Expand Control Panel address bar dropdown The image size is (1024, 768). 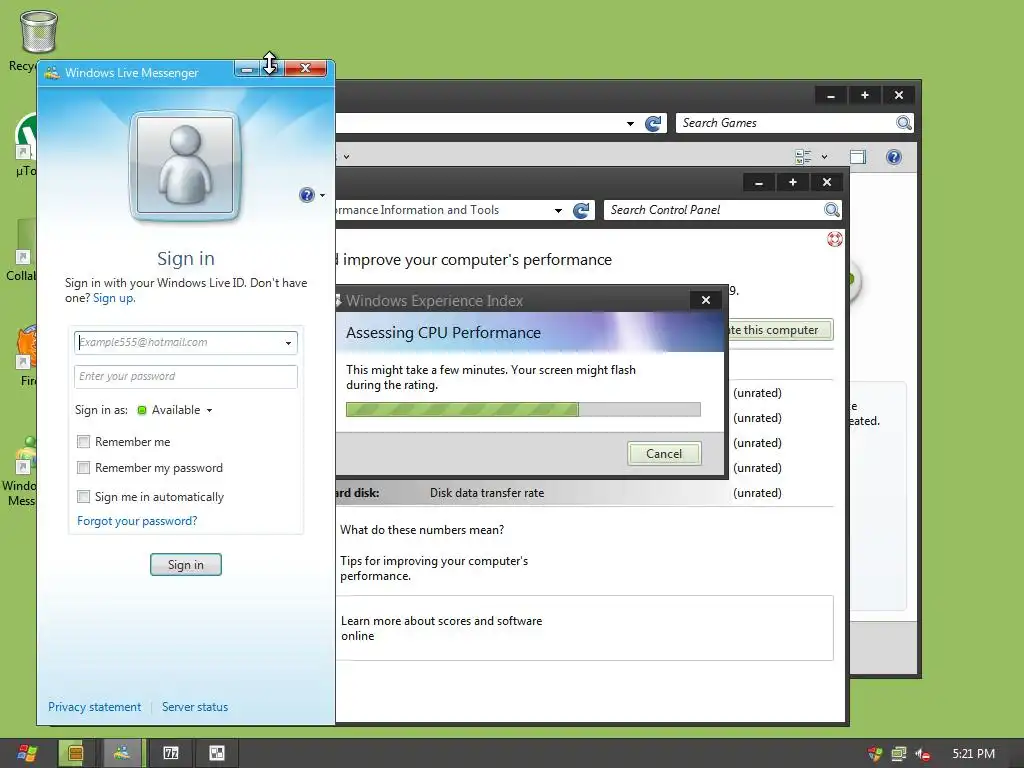tap(558, 210)
